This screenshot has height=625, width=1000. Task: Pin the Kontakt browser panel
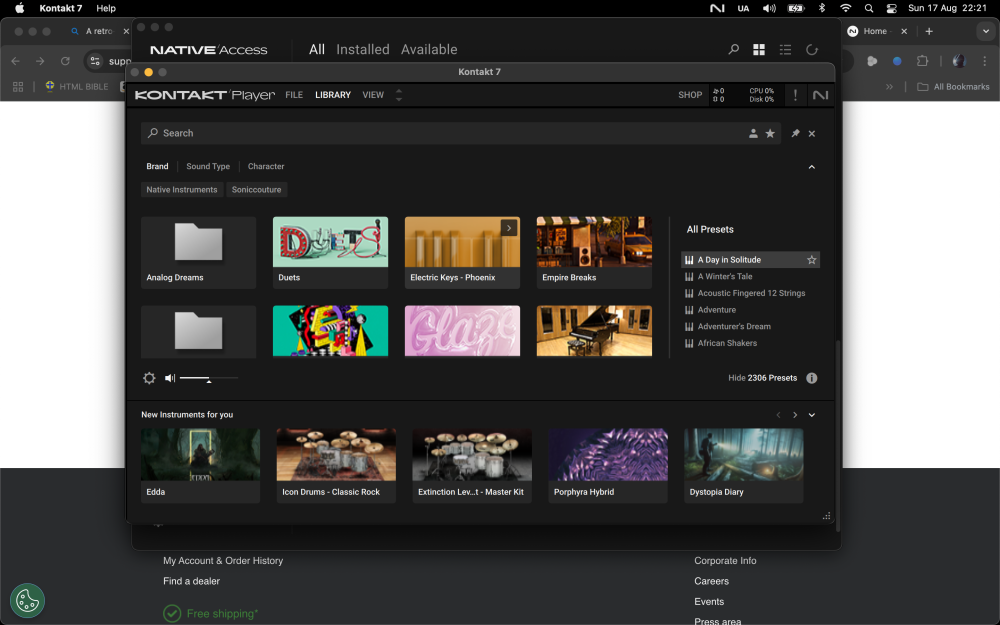tap(795, 133)
